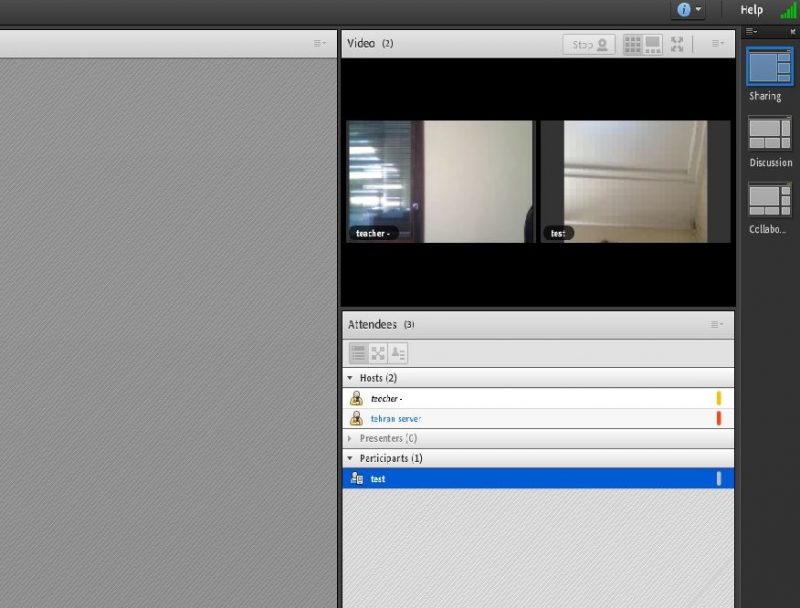
Task: Expand the Presenters group
Action: (x=350, y=438)
